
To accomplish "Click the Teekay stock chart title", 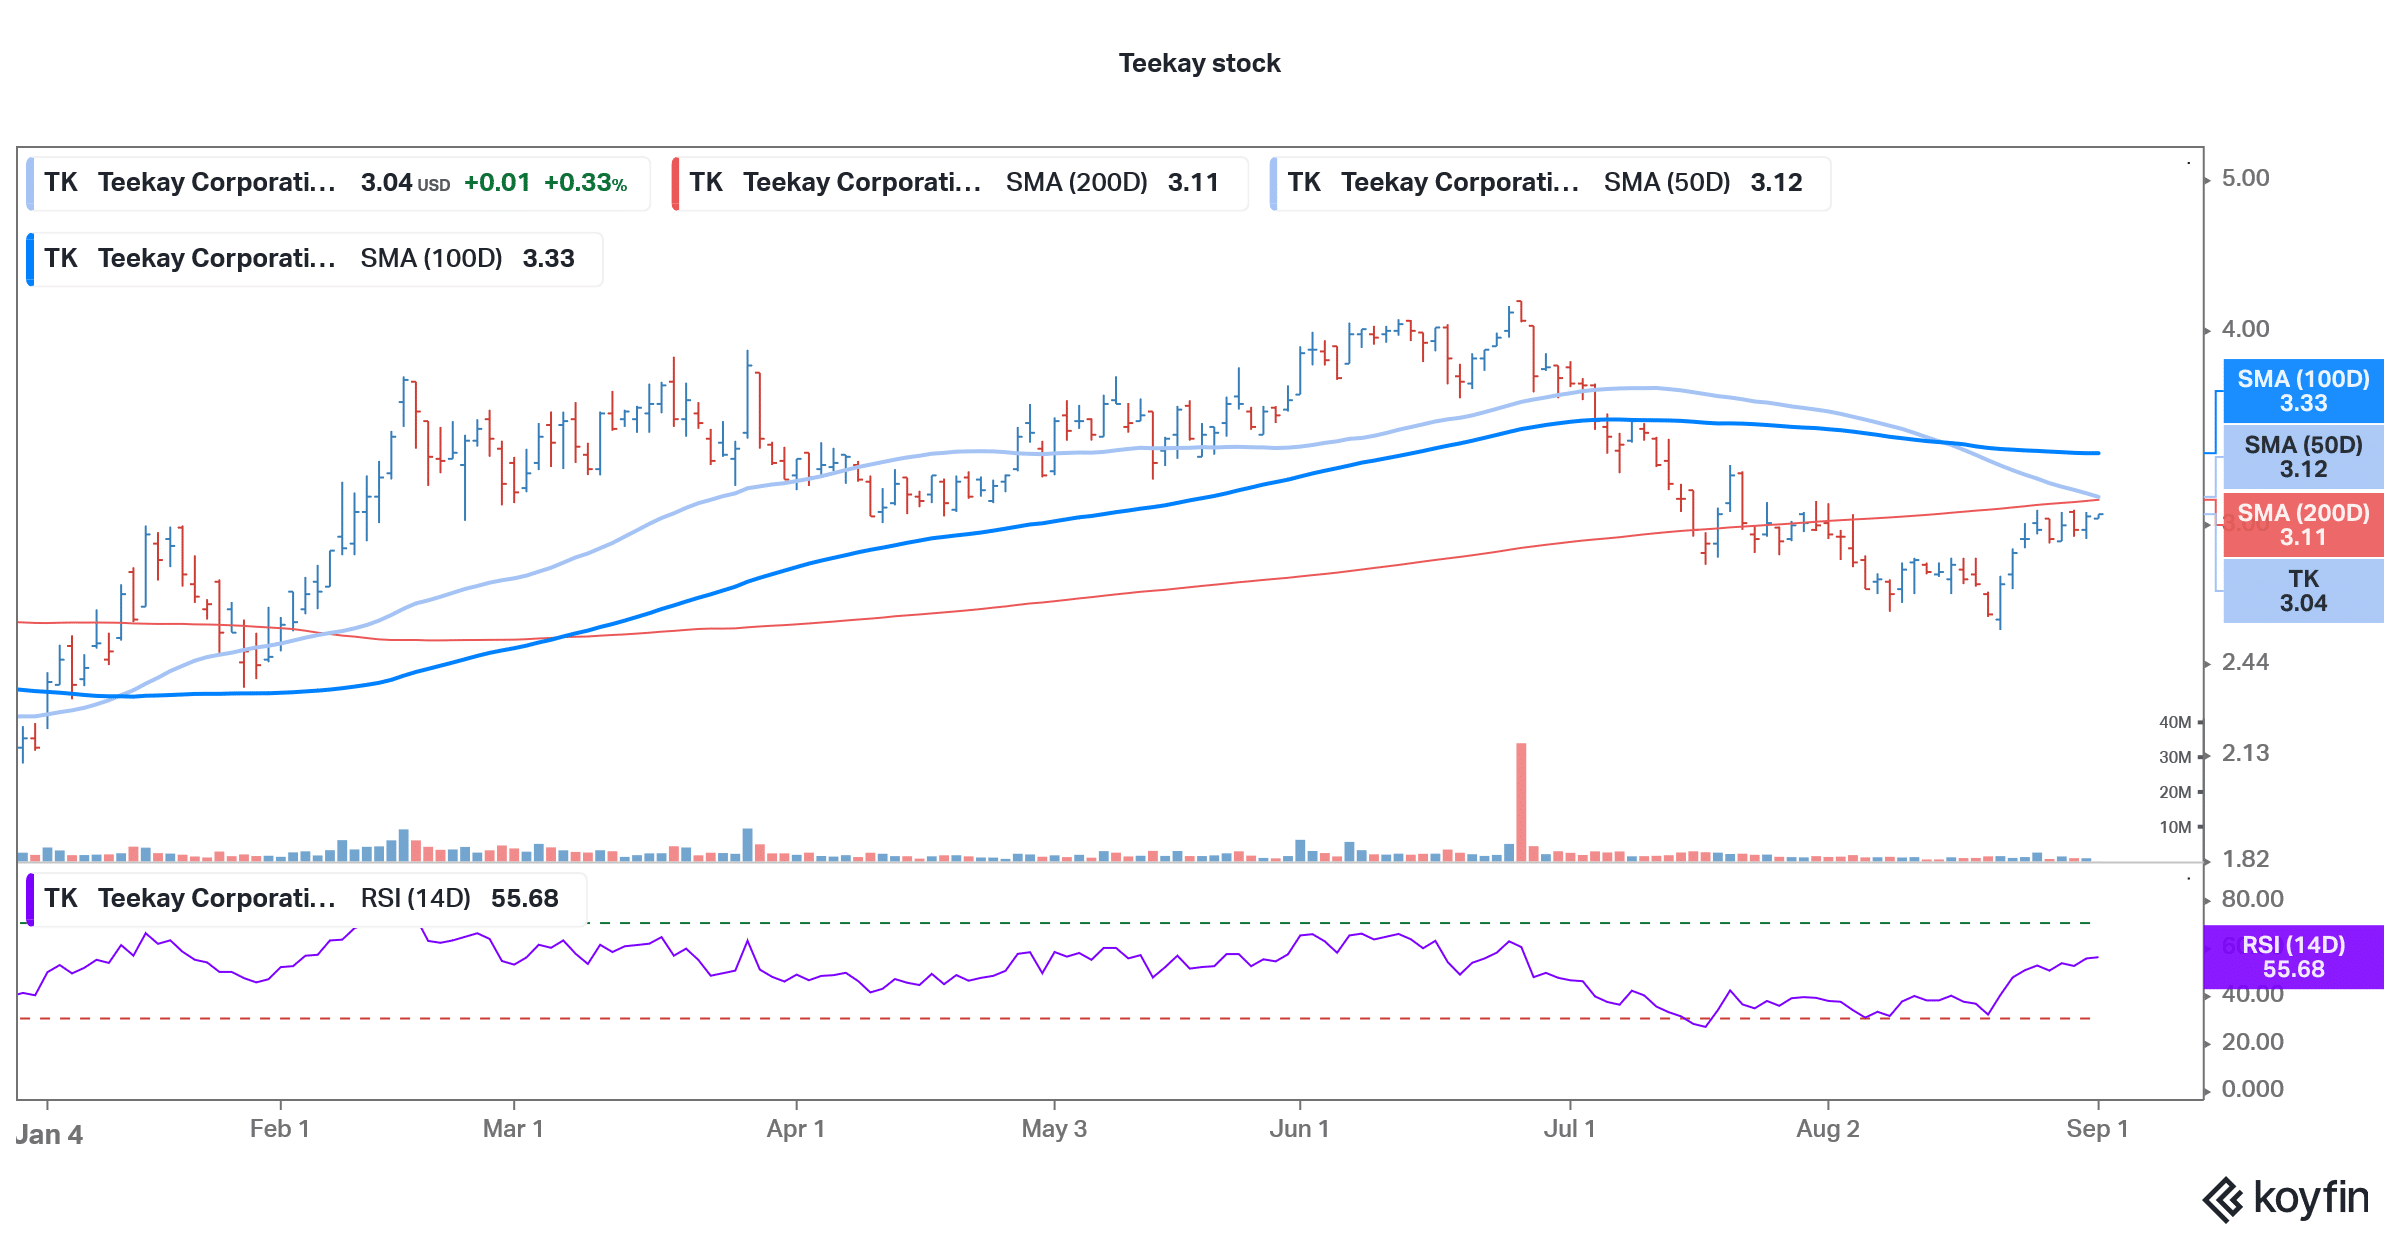I will (1199, 63).
